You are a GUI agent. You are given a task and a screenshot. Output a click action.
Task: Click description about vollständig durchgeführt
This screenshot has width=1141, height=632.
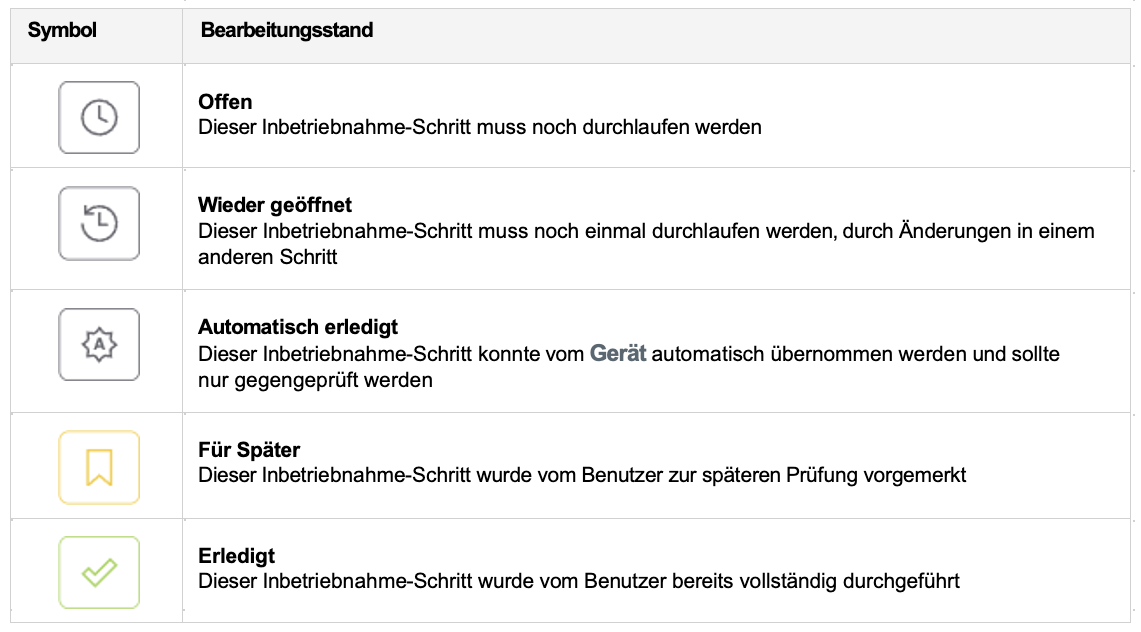[x=579, y=581]
